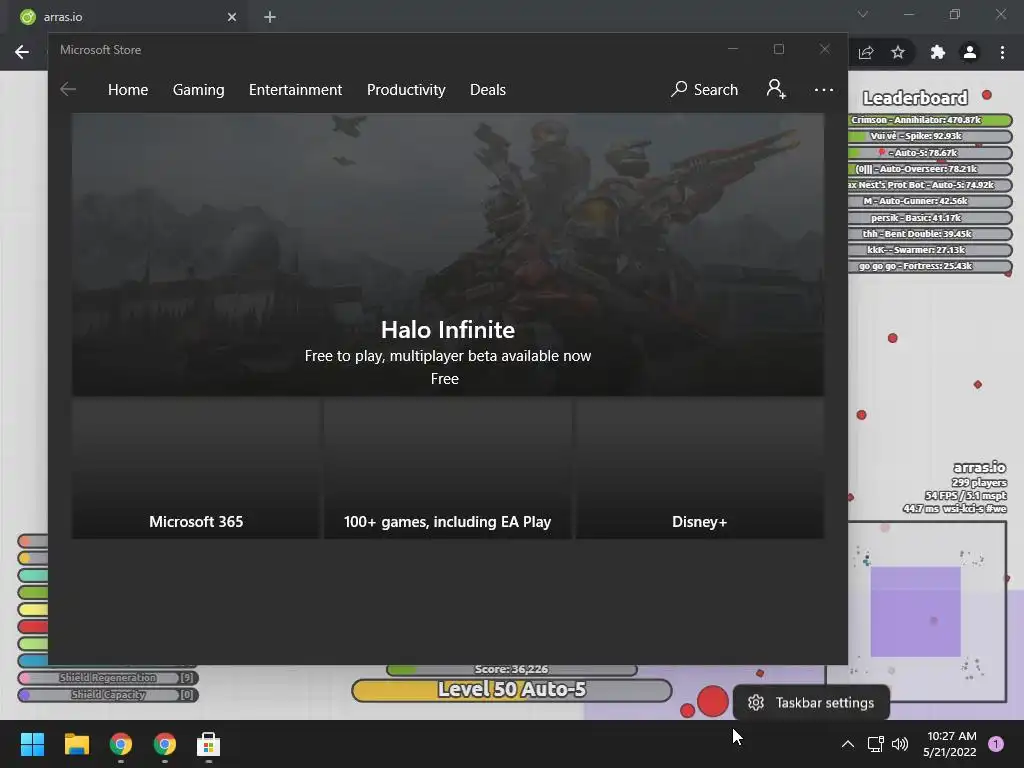Click the Shield Regeneration stat bar
Screen dimensions: 1024x768
click(x=108, y=678)
